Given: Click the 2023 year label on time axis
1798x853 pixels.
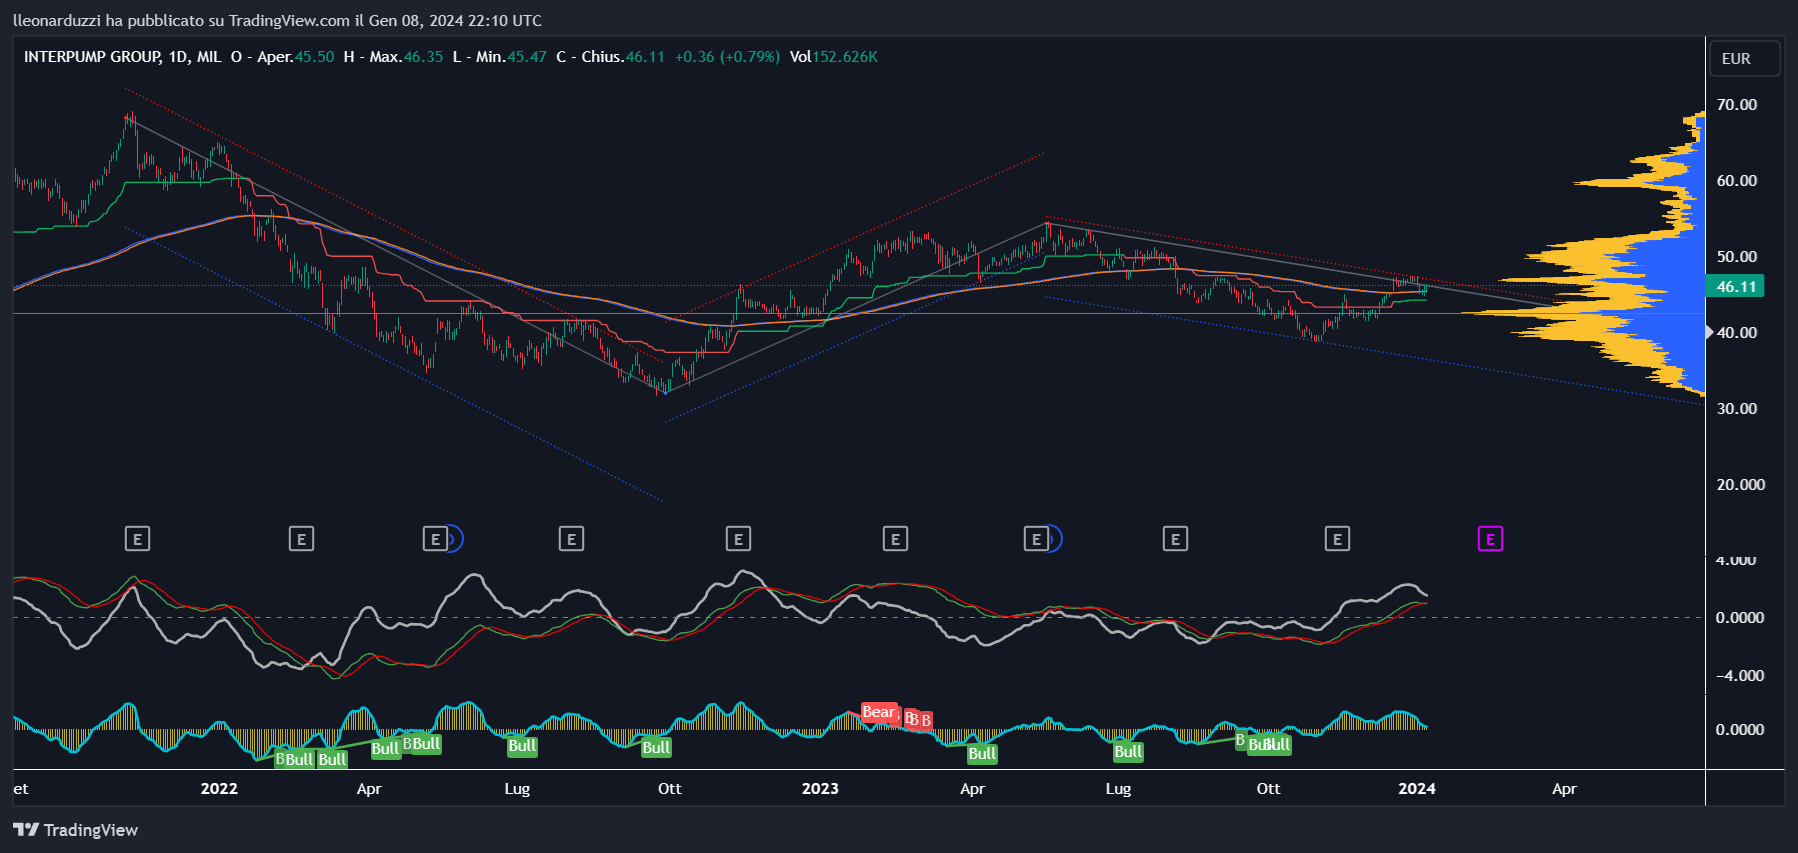Looking at the screenshot, I should point(820,788).
